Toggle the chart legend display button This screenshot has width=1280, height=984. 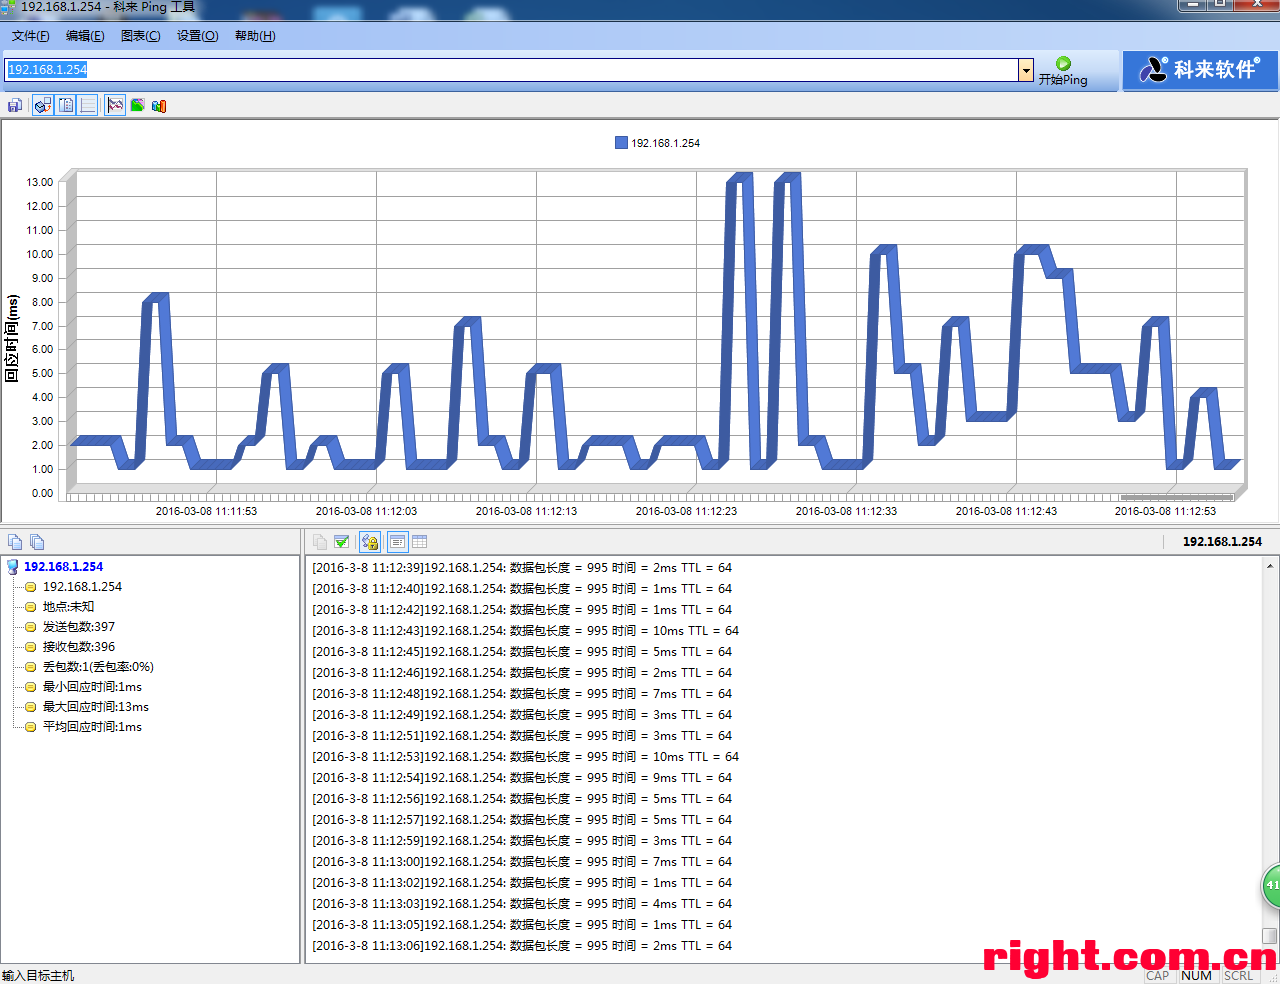point(66,105)
